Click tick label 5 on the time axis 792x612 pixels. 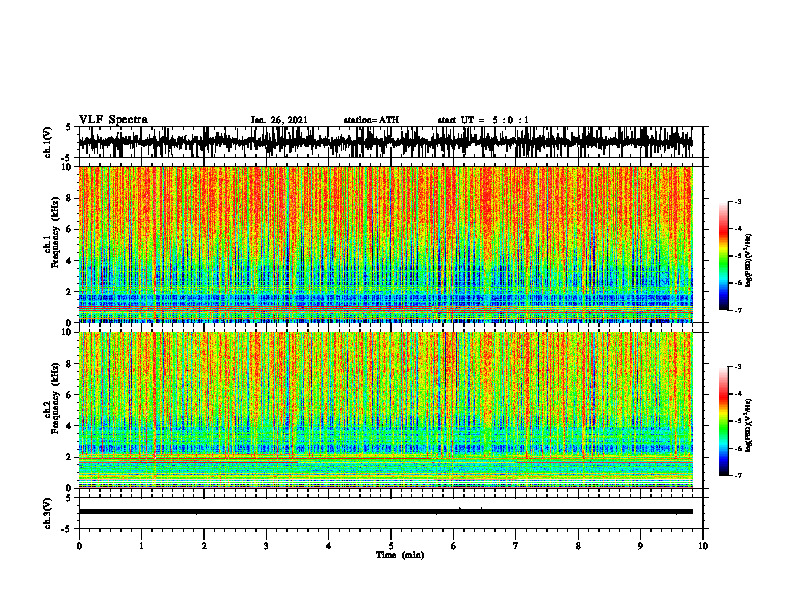click(x=391, y=546)
